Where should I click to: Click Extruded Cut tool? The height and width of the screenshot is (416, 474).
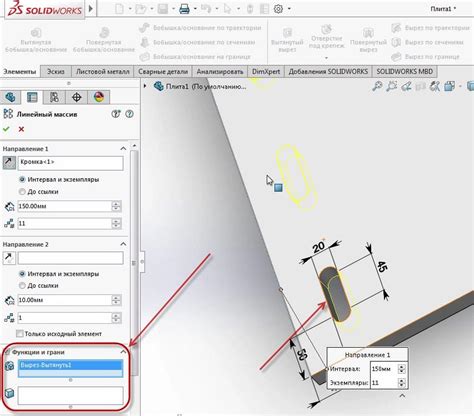[287, 40]
